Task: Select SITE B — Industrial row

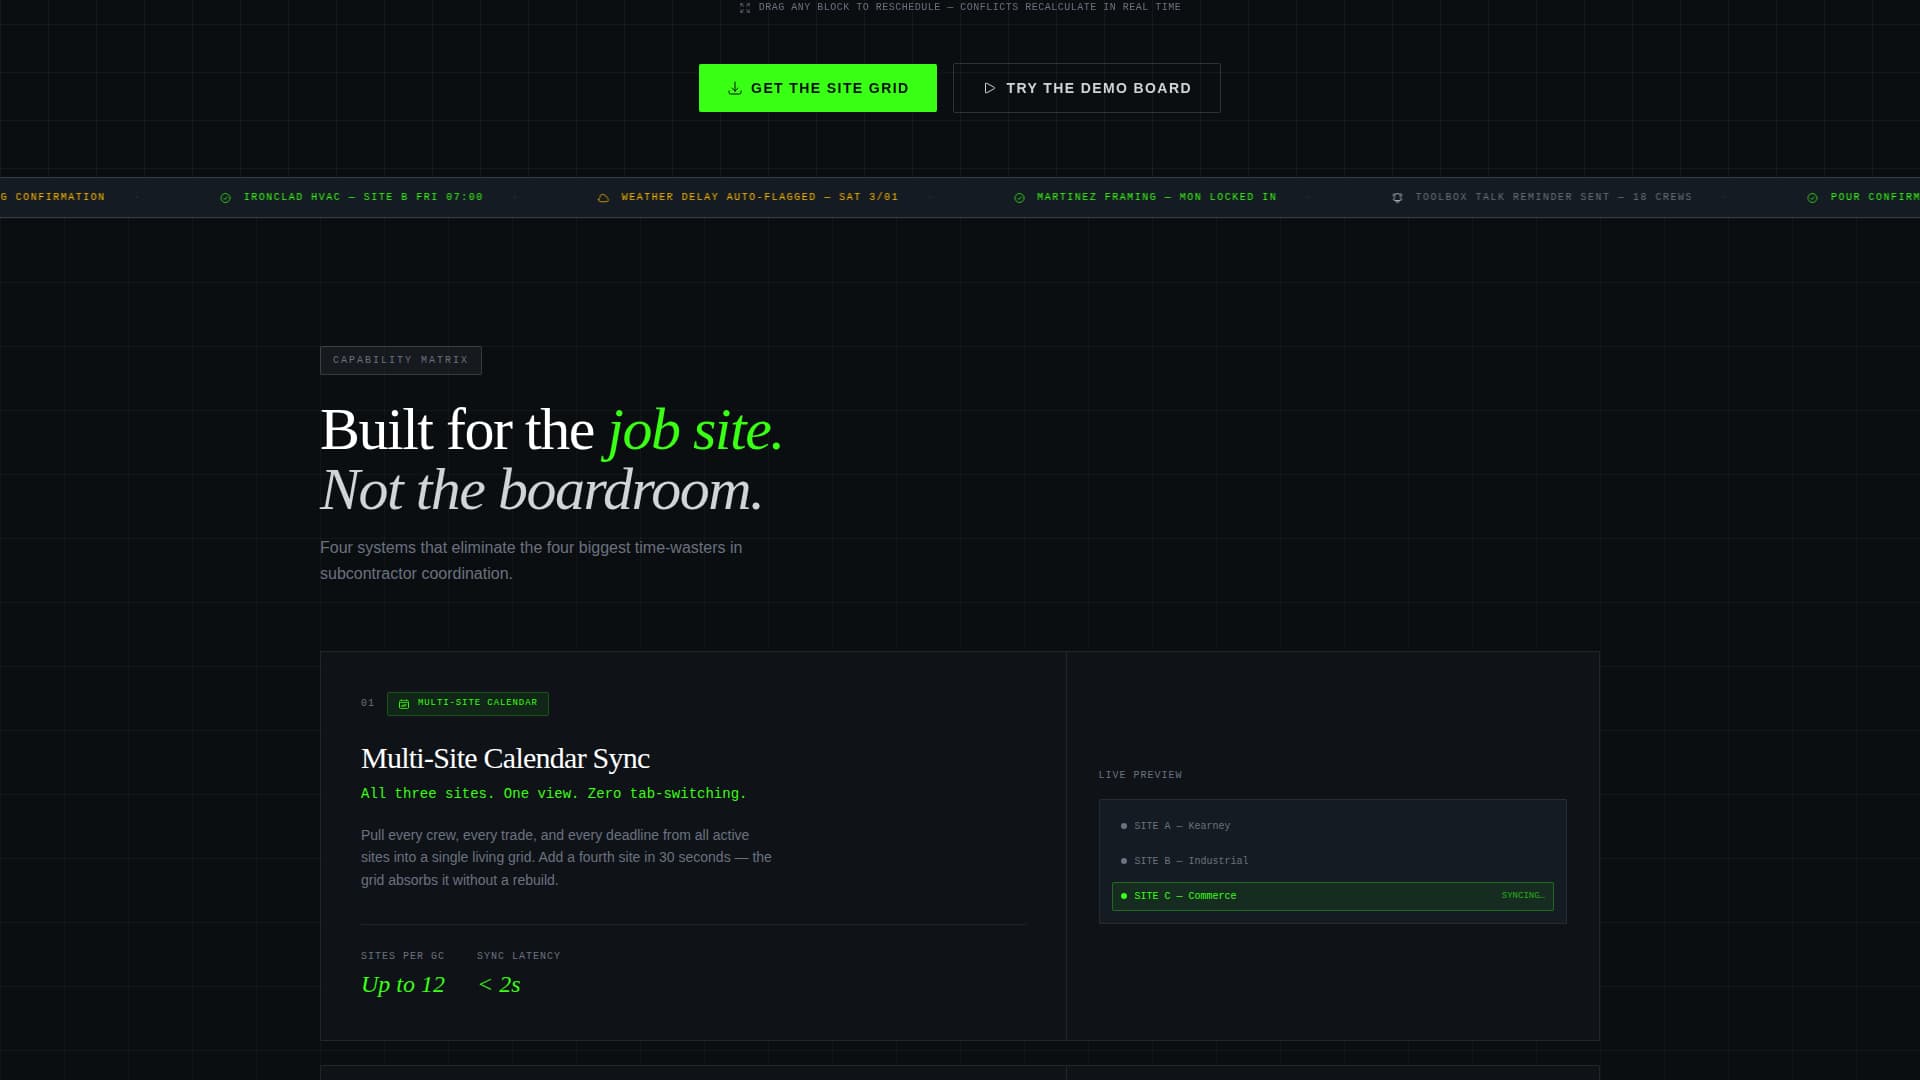Action: click(x=1332, y=861)
